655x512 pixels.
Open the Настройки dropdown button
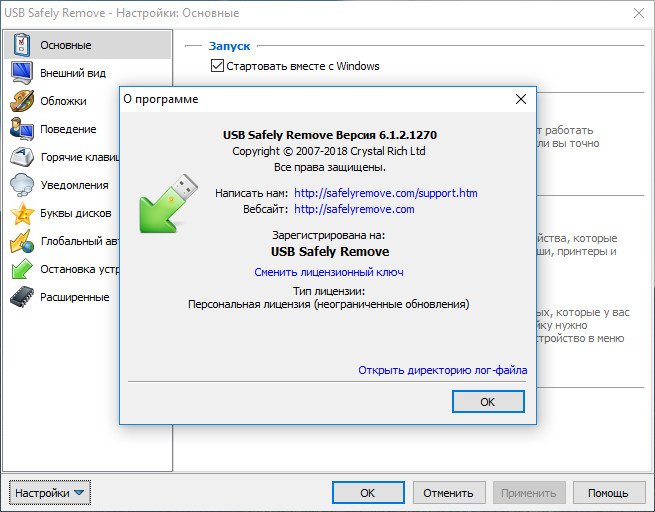pyautogui.click(x=49, y=493)
